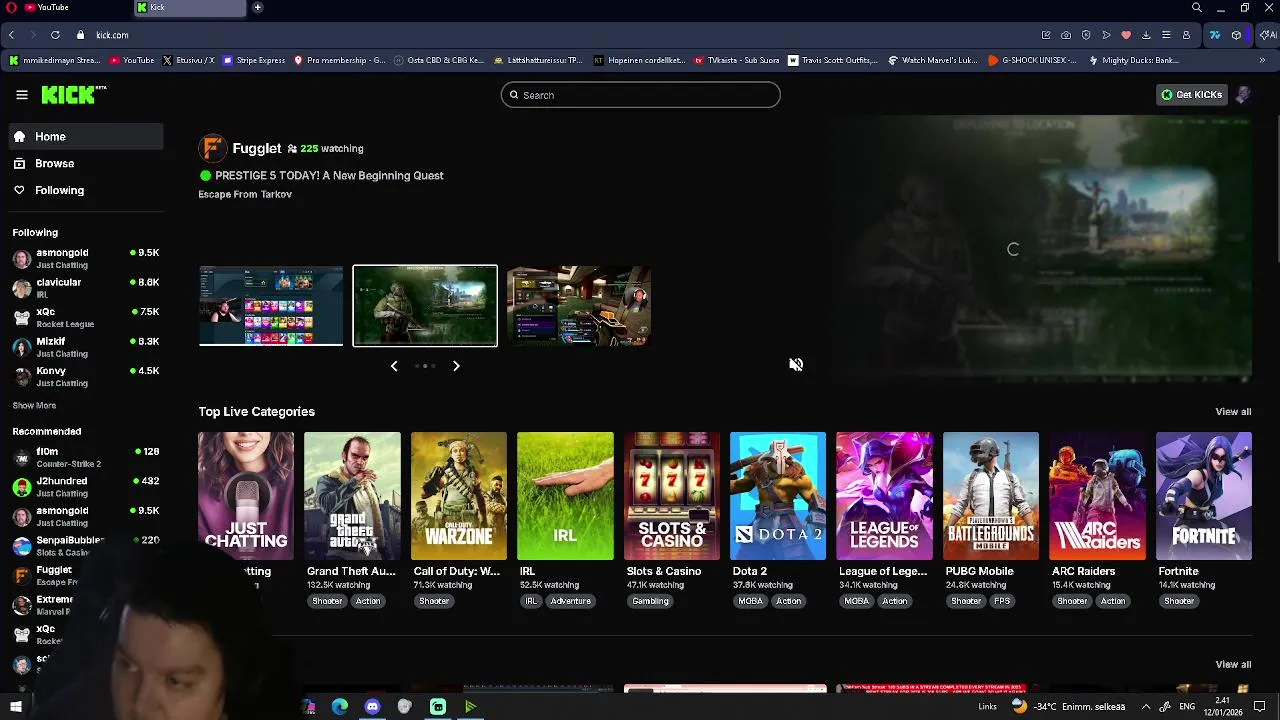Click the MOBA tag under Dota 2
The height and width of the screenshot is (720, 1280).
(750, 601)
